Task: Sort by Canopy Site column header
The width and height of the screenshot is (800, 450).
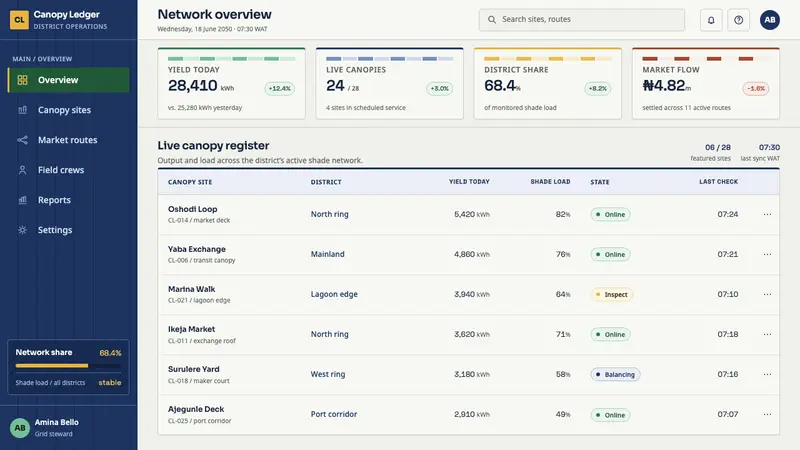Action: tap(190, 182)
